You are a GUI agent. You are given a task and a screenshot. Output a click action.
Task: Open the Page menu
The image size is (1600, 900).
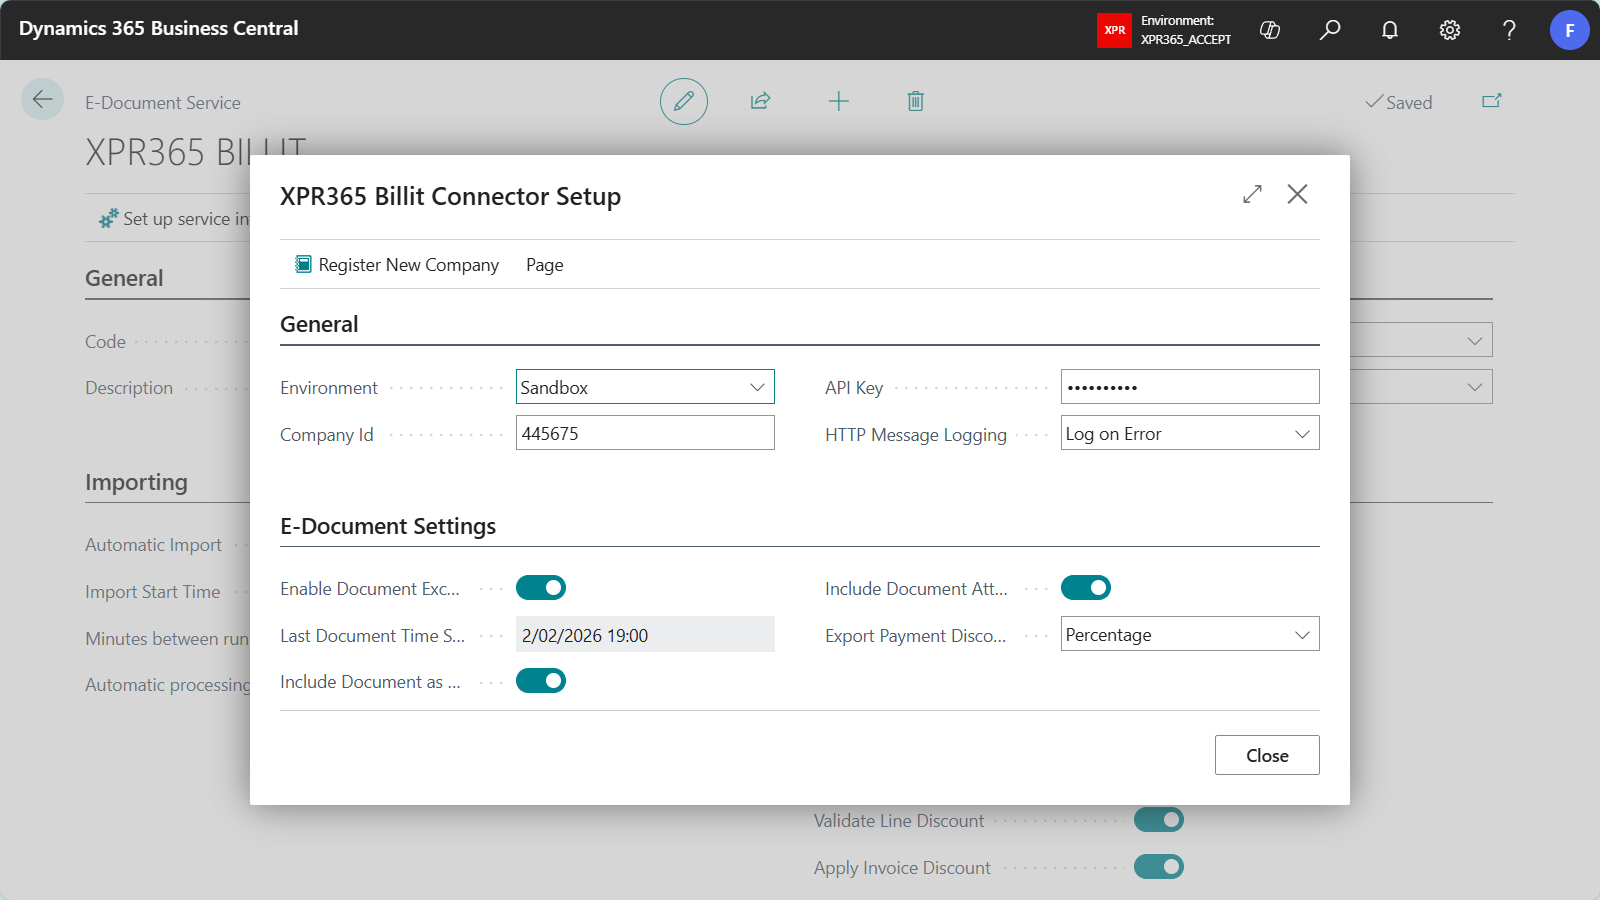(544, 264)
